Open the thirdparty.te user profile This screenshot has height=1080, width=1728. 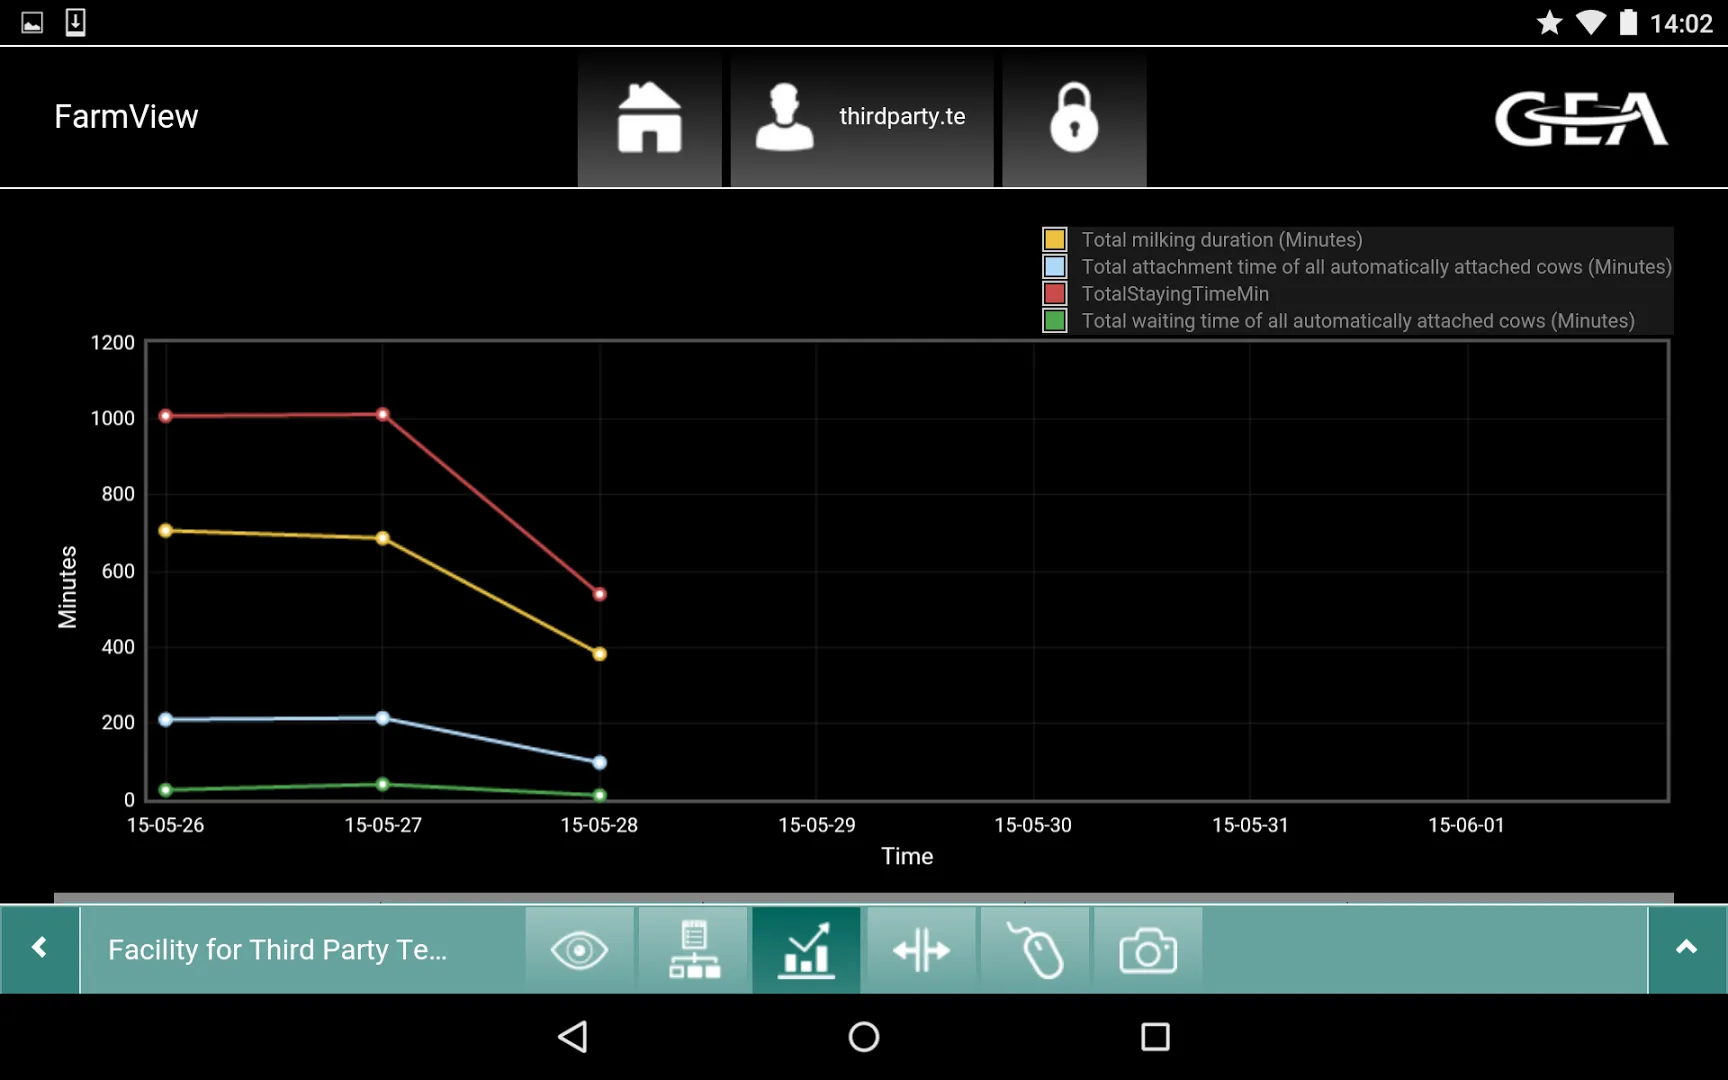click(x=862, y=121)
